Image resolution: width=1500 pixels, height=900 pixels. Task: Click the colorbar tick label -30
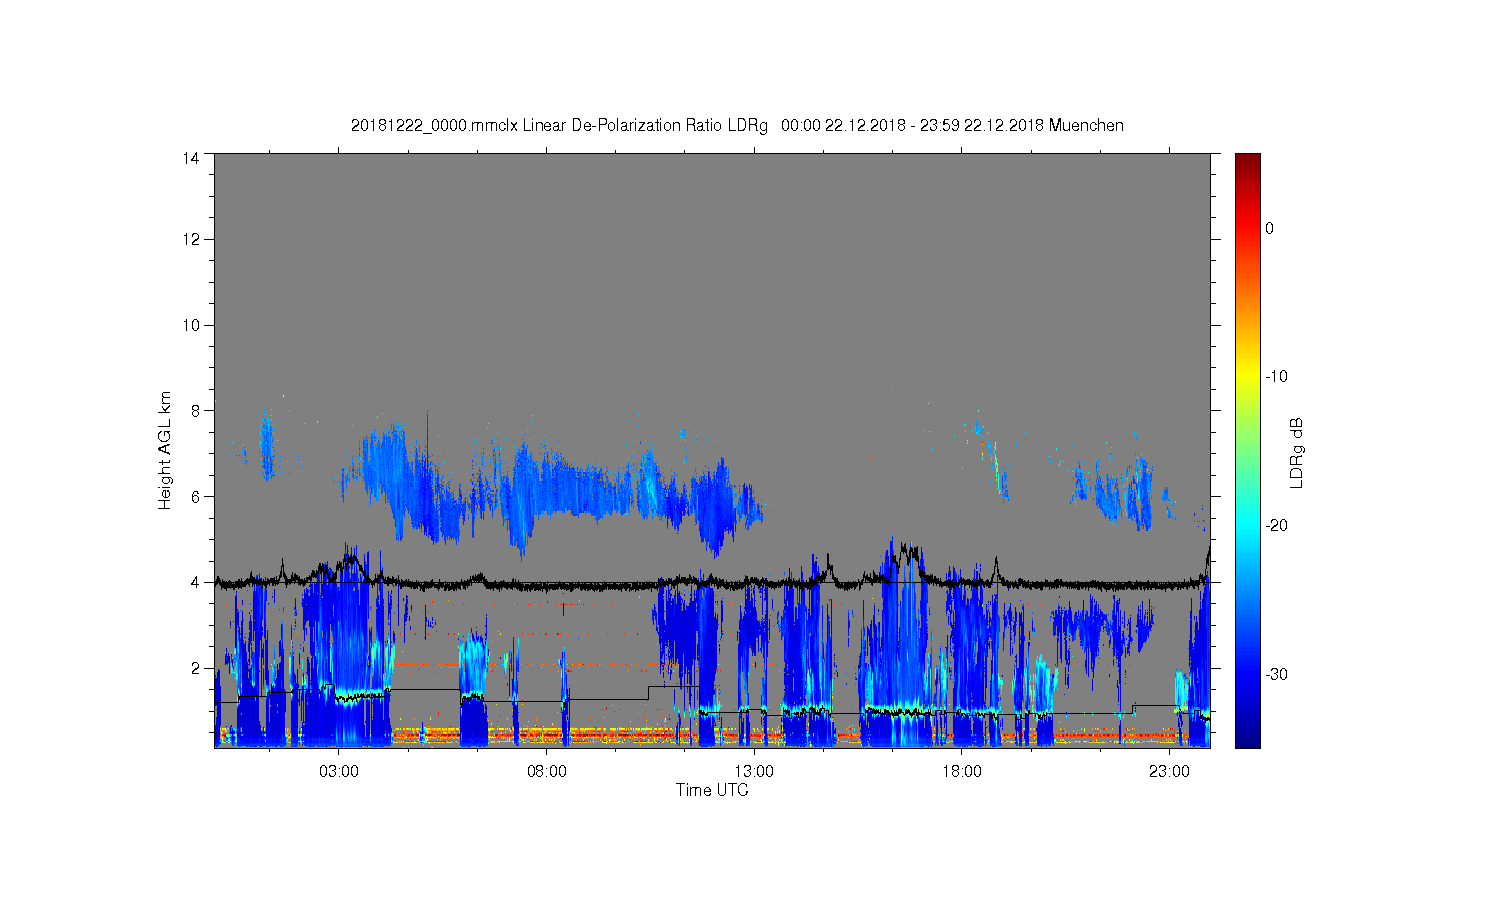pos(1276,675)
